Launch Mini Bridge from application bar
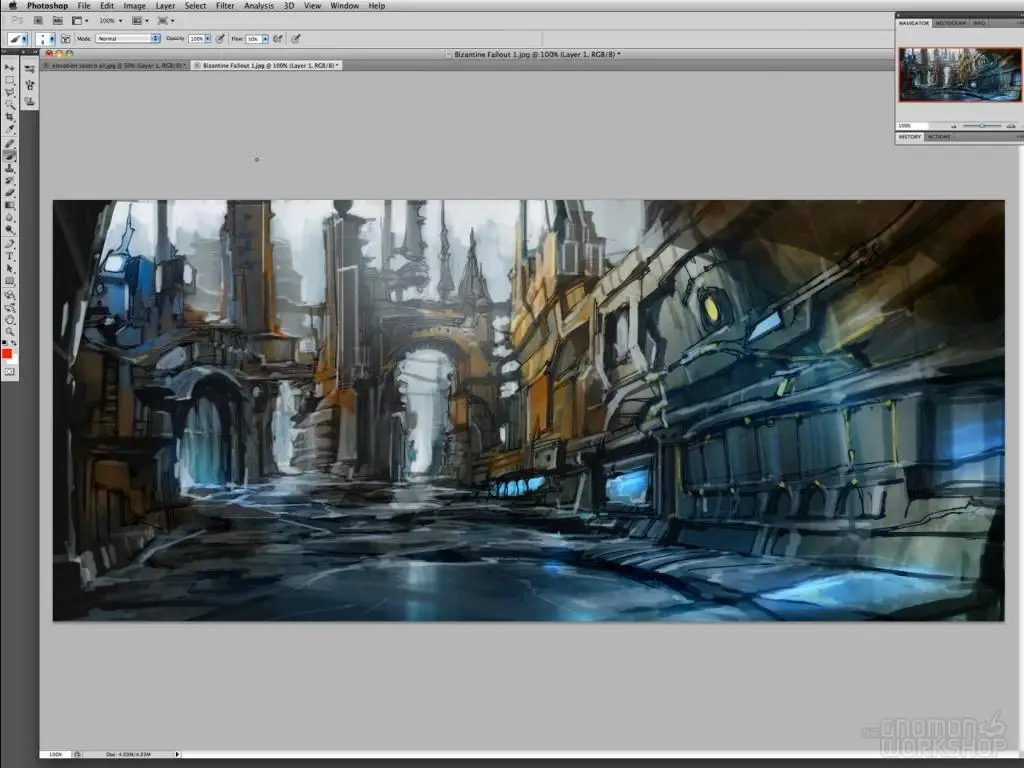The image size is (1024, 768). pyautogui.click(x=57, y=21)
